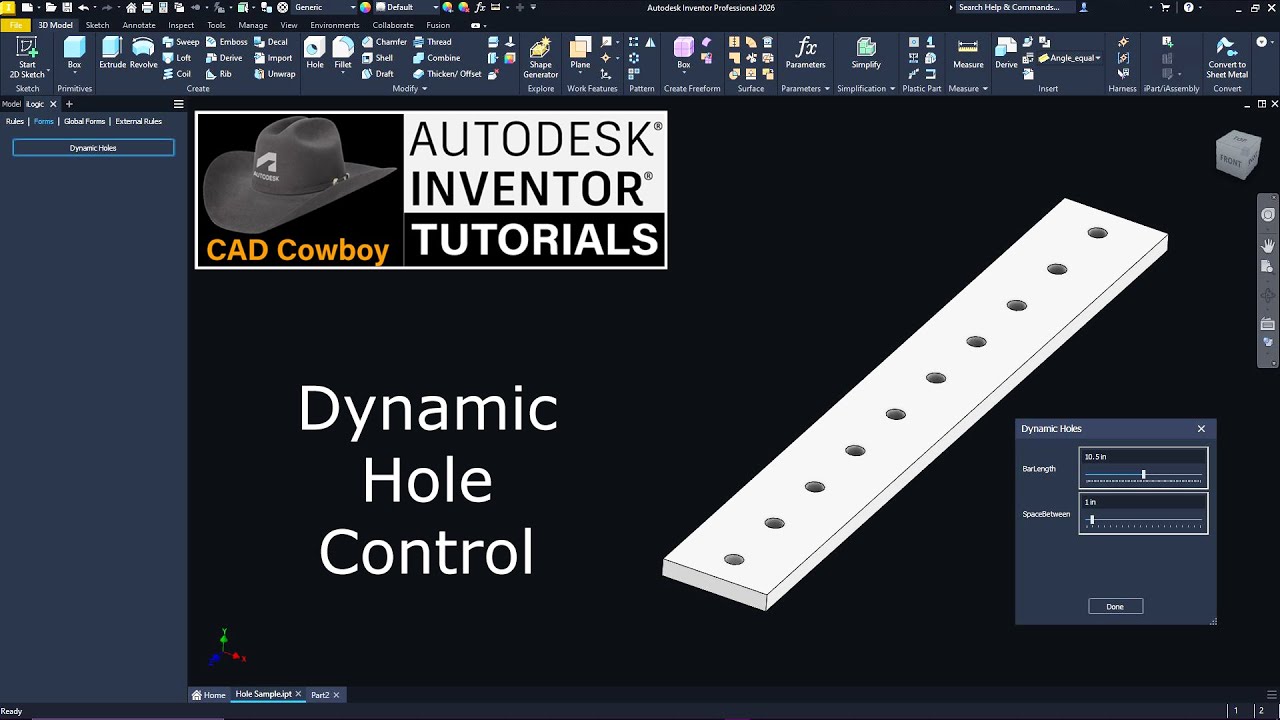This screenshot has height=720, width=1280.
Task: Click the BarLength 10.5 in field
Action: click(1143, 457)
